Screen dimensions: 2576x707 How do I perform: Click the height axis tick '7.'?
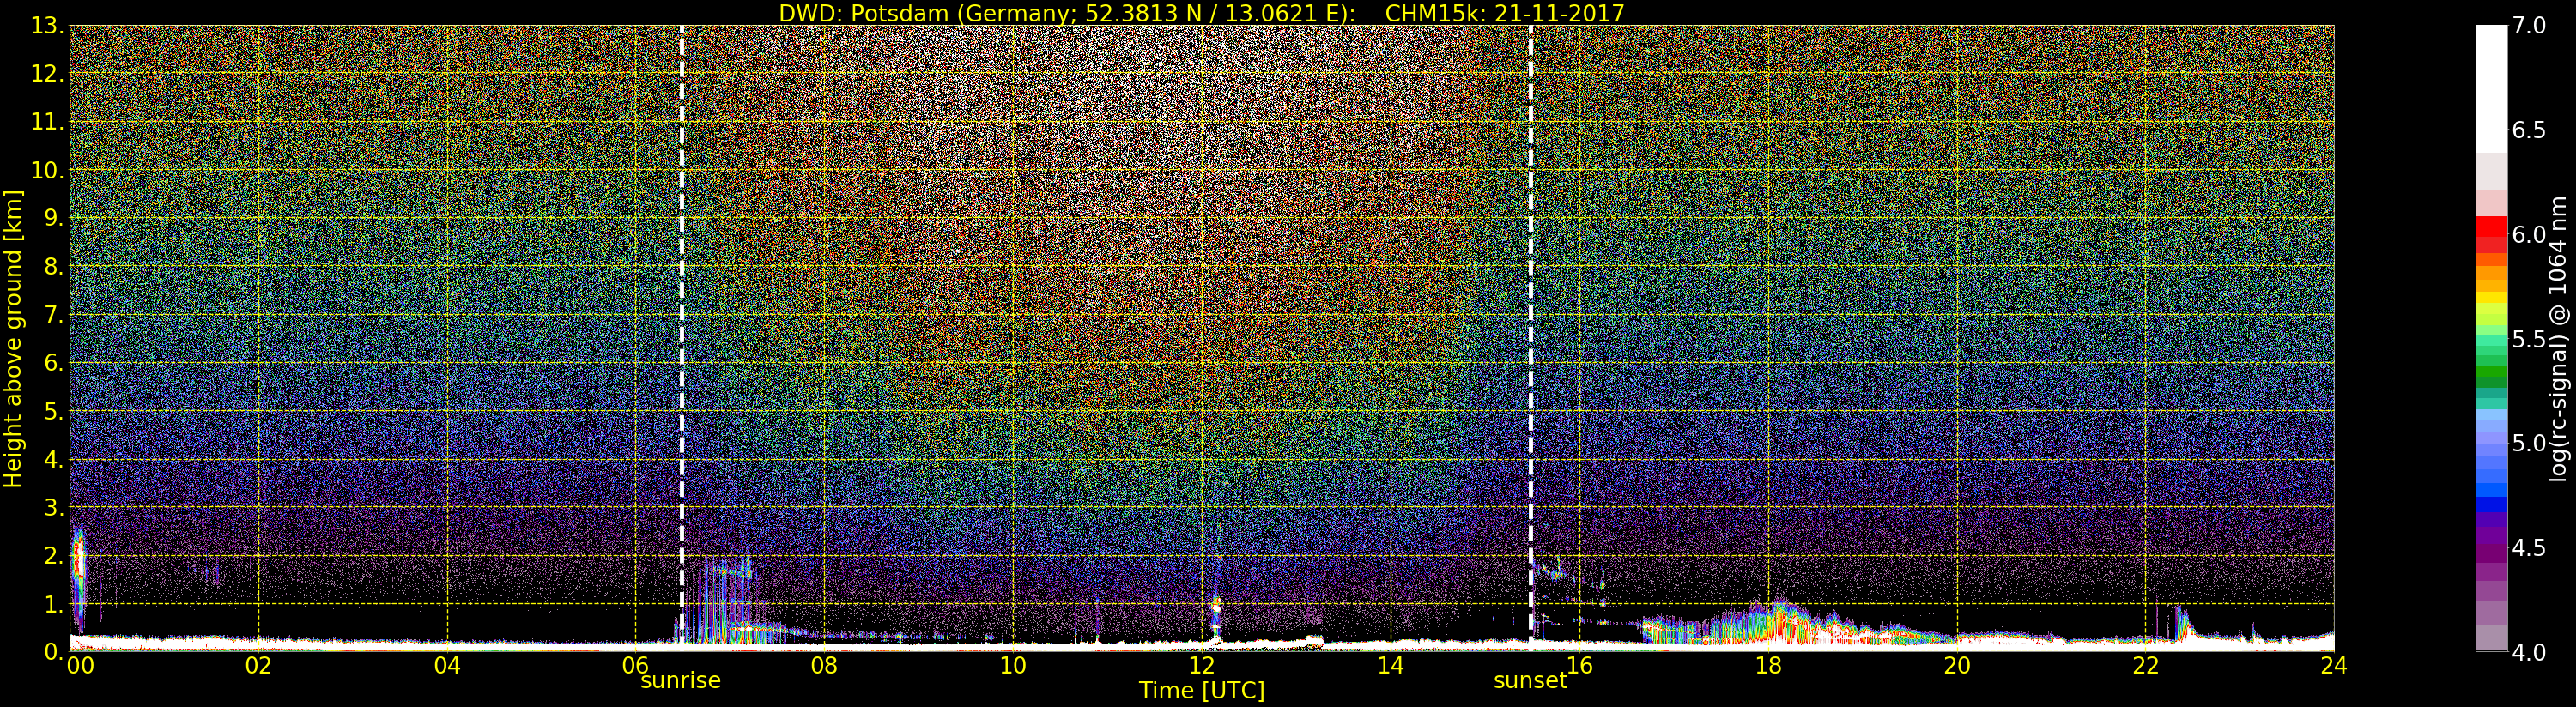click(x=54, y=314)
